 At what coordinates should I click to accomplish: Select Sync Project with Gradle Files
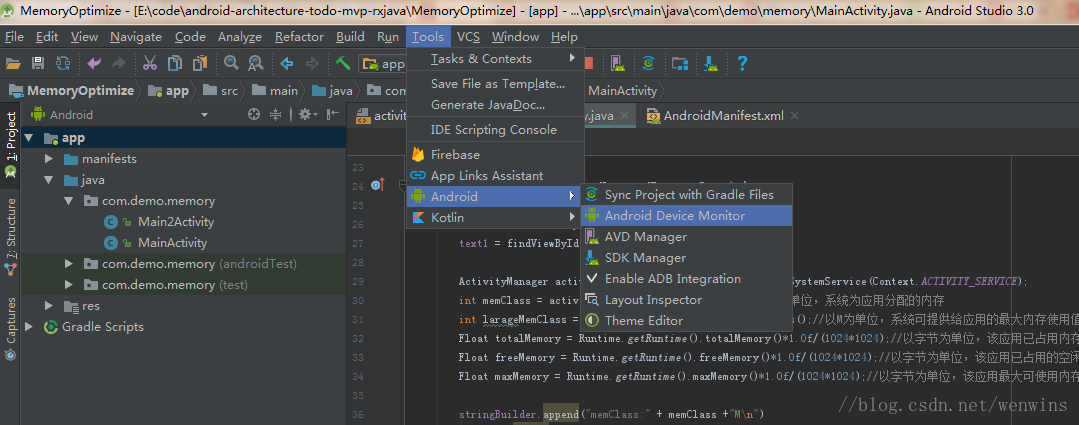tap(687, 195)
